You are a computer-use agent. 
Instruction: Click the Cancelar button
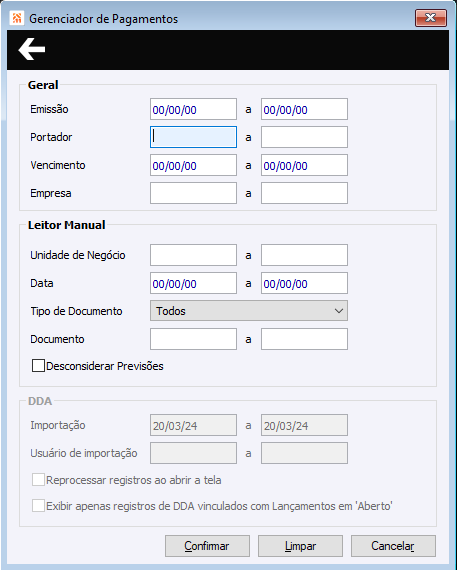pyautogui.click(x=393, y=546)
